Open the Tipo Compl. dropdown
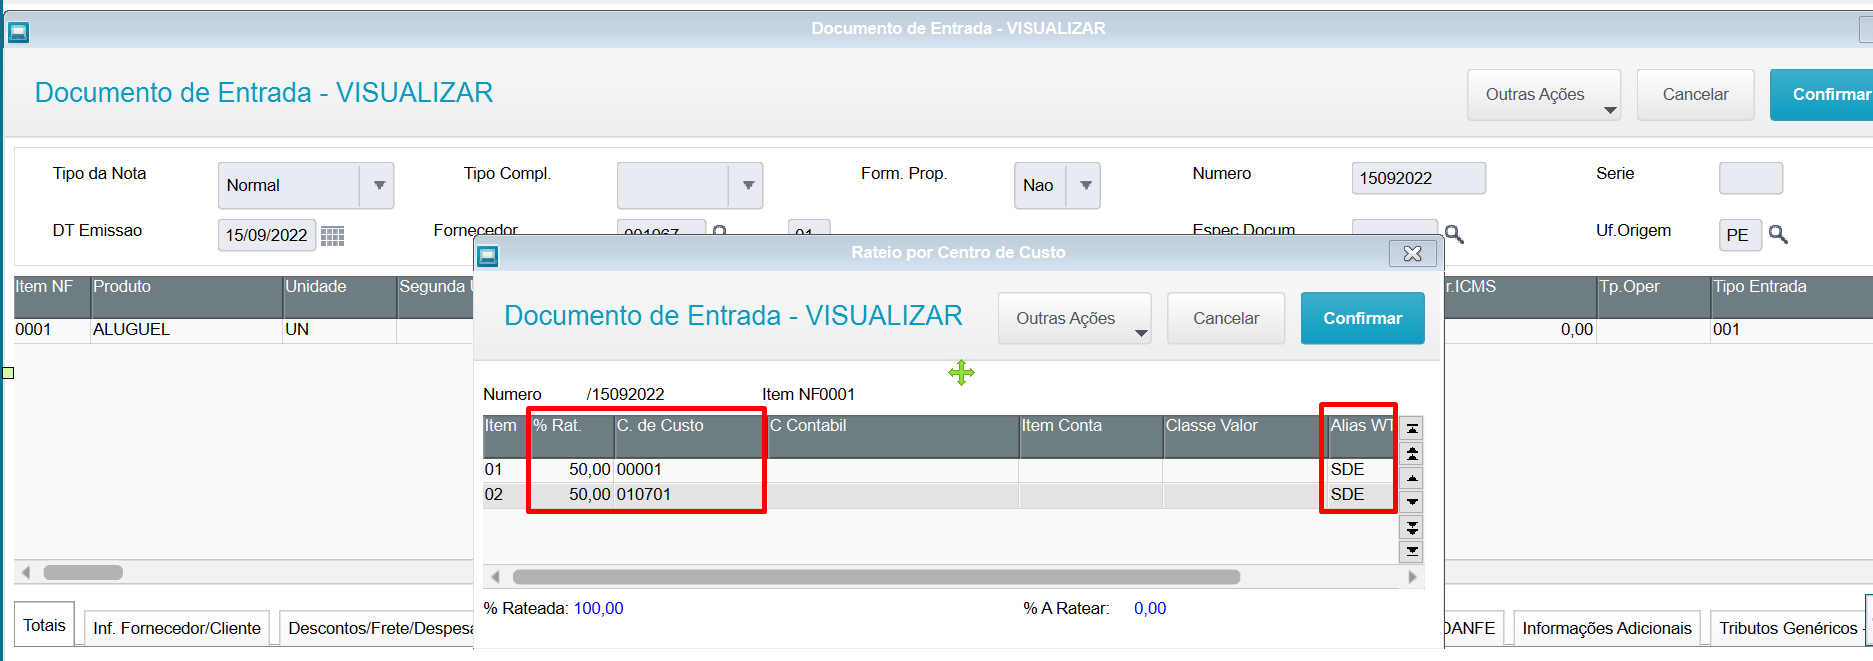The image size is (1873, 661). 748,185
